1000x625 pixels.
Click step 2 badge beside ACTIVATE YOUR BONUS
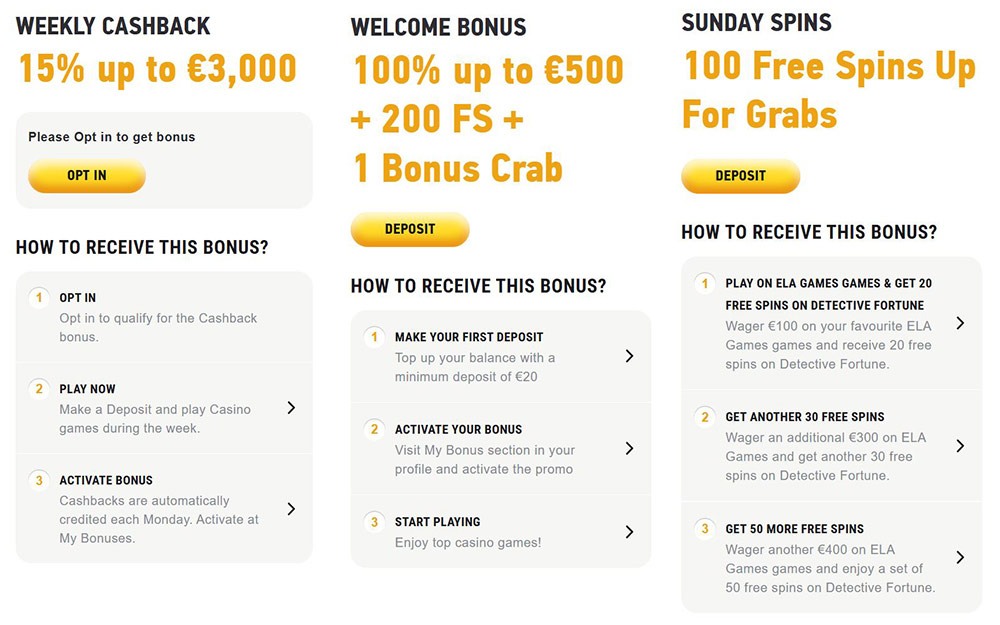click(x=375, y=429)
